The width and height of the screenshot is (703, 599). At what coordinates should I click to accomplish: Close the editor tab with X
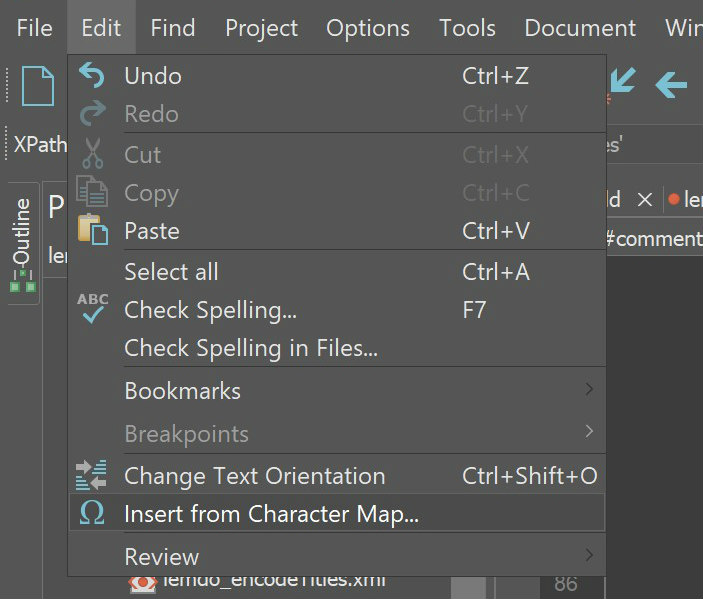pyautogui.click(x=645, y=200)
